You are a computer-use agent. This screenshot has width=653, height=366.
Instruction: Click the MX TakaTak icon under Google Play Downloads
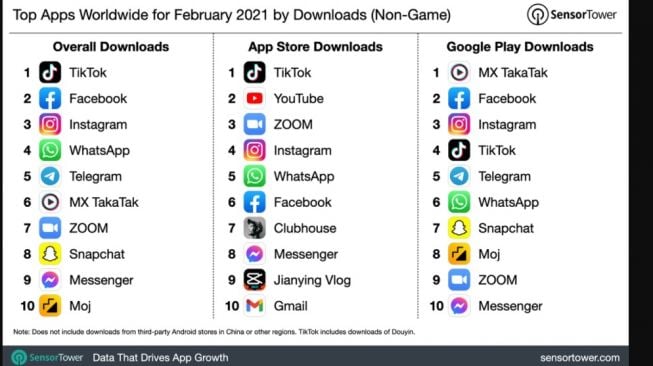[x=459, y=72]
